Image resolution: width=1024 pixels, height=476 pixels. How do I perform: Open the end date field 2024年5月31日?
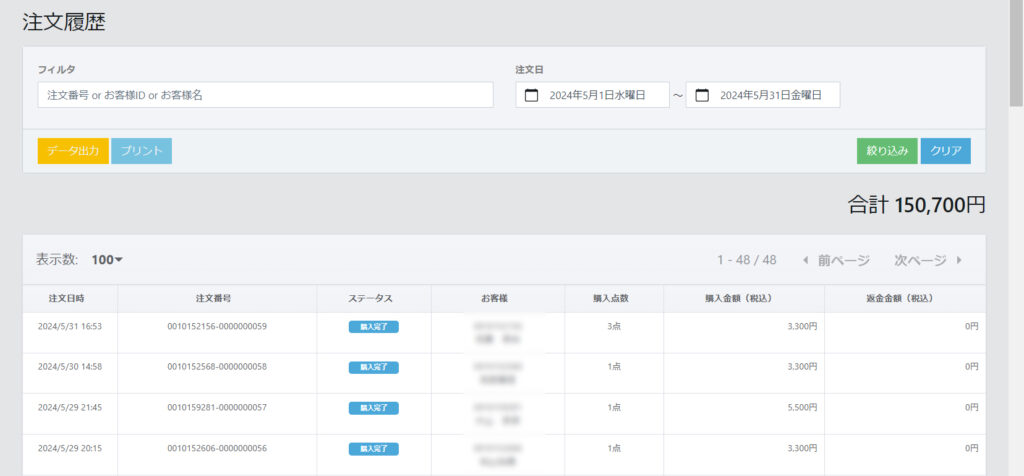770,95
